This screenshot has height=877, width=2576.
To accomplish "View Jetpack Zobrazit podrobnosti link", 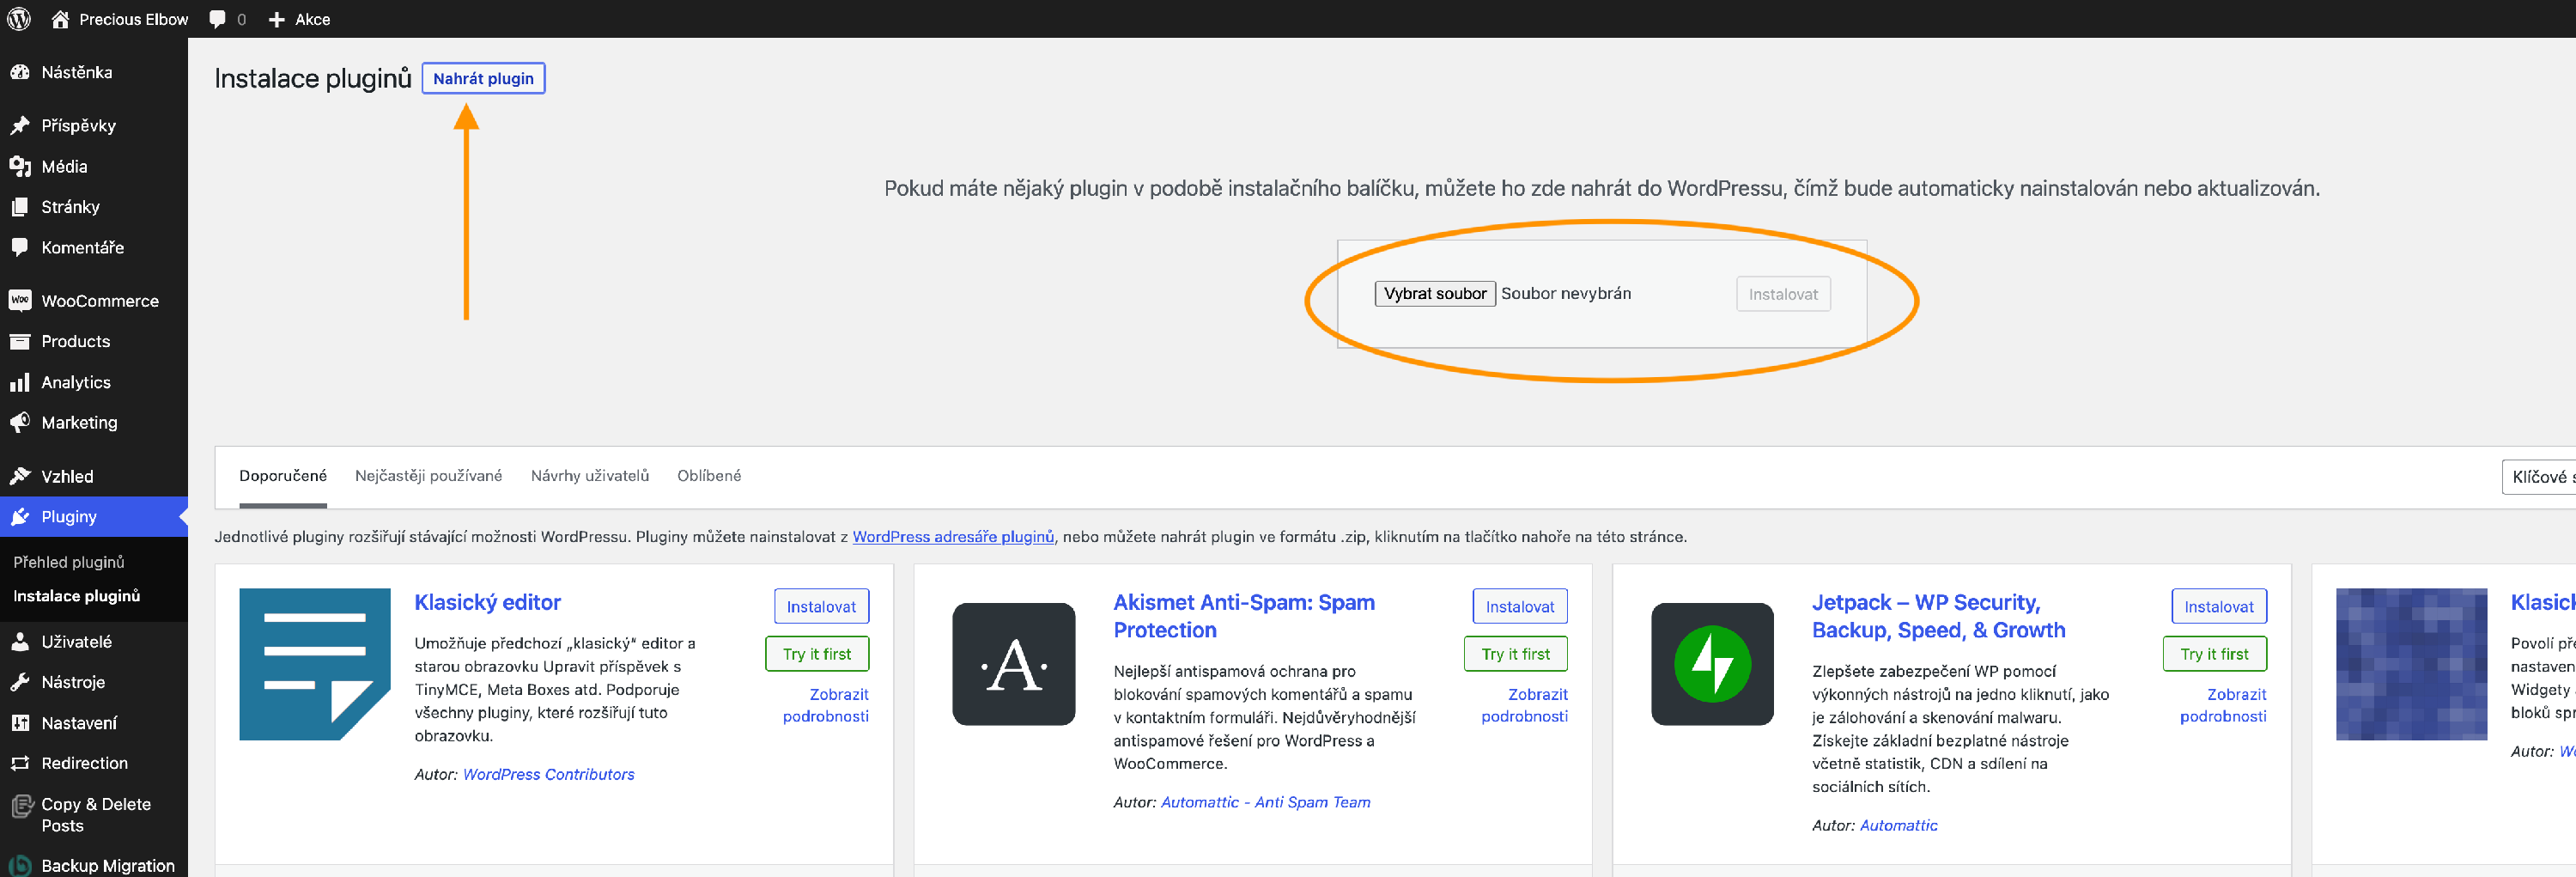I will (x=2223, y=705).
